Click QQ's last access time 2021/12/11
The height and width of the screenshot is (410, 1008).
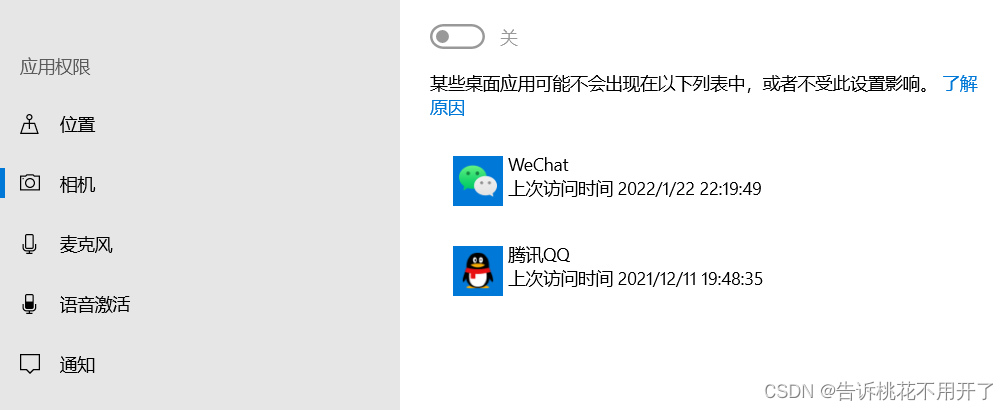(x=635, y=279)
